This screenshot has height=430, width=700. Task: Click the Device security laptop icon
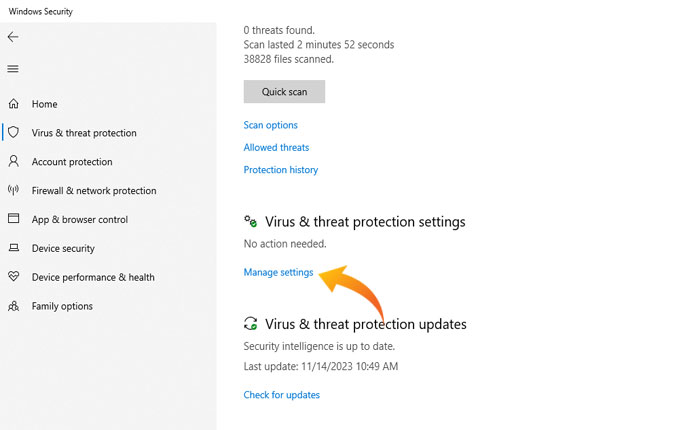[x=14, y=248]
